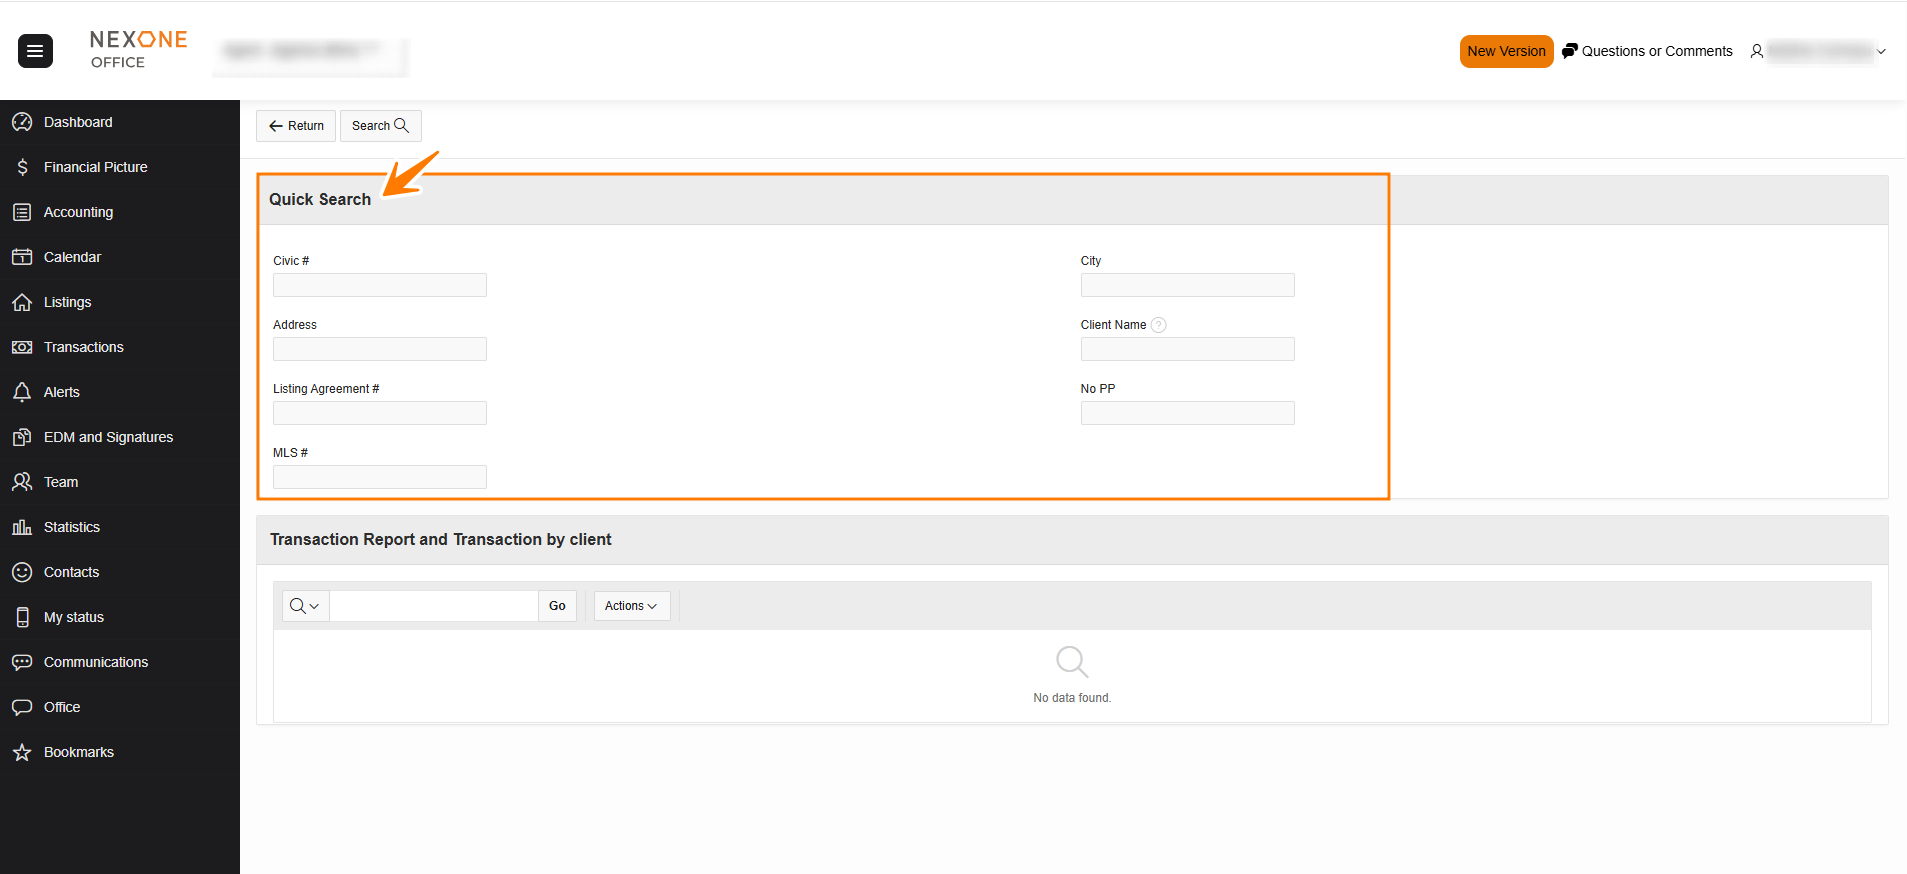Expand the search column selector dropdown
The width and height of the screenshot is (1907, 874).
pos(305,606)
